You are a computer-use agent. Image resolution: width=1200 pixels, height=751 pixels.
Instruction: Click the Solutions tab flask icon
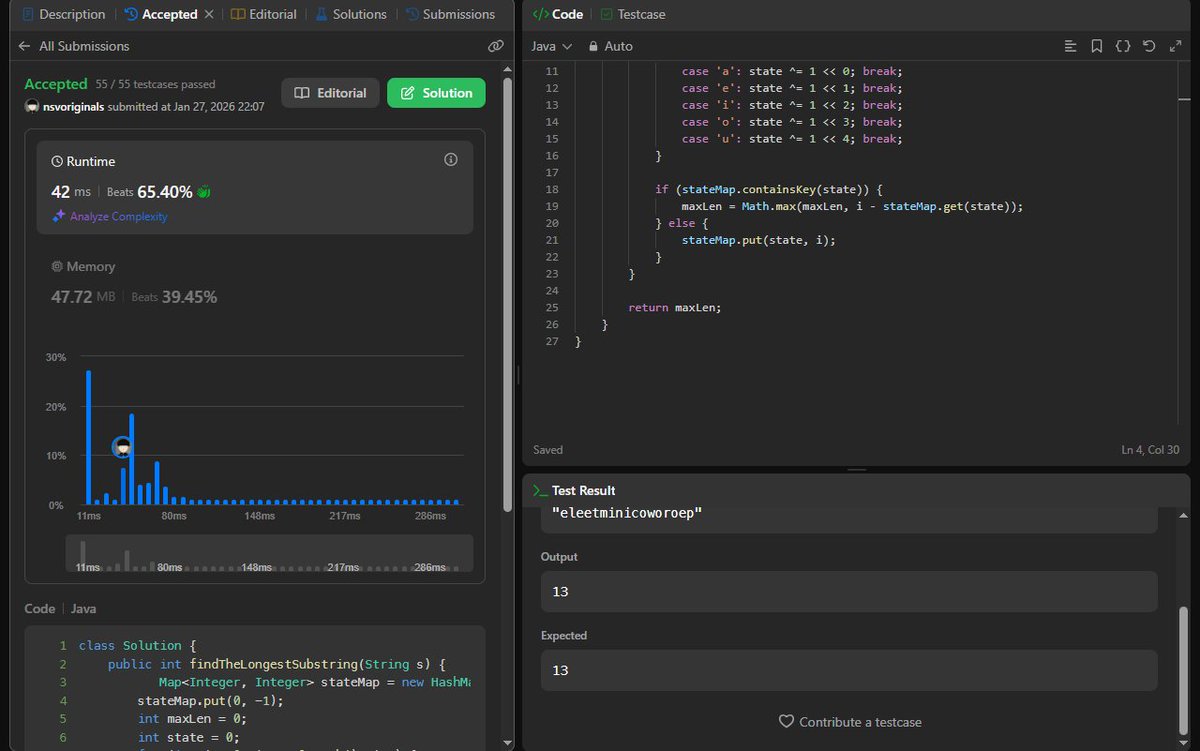click(321, 14)
